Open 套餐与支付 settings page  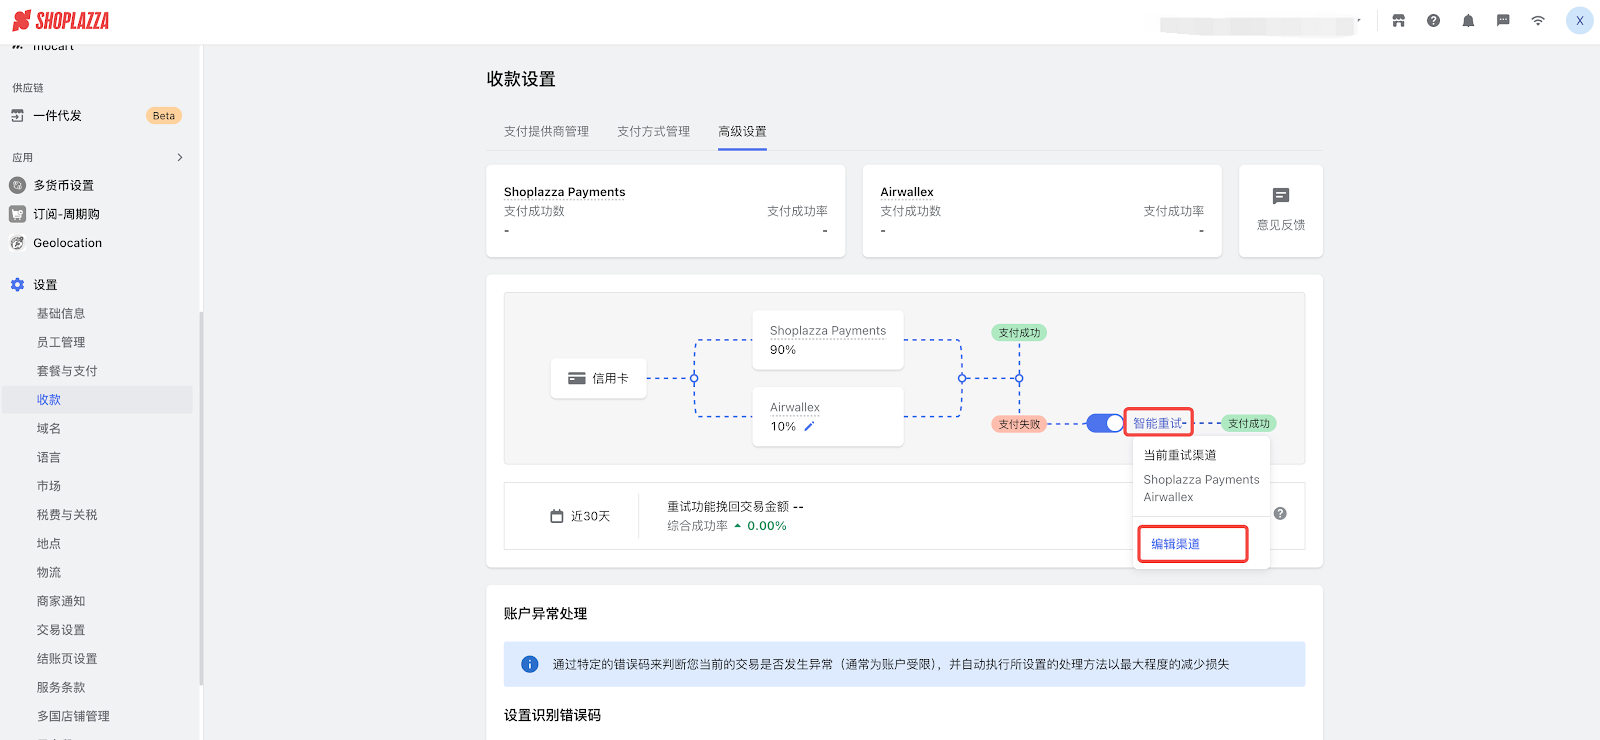[67, 371]
